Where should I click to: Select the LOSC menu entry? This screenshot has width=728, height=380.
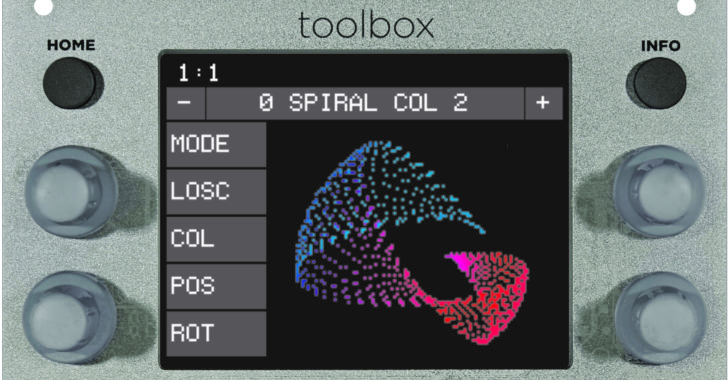(x=216, y=191)
